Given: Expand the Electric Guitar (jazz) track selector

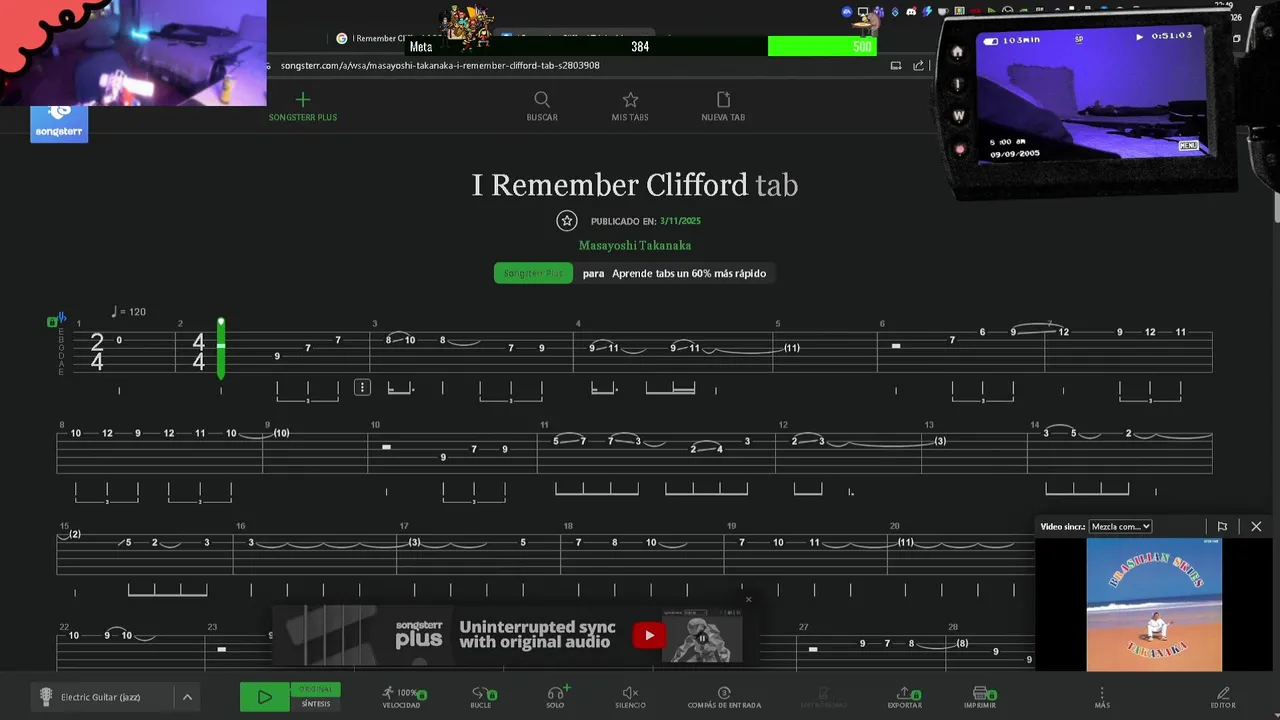Looking at the screenshot, I should tap(187, 697).
